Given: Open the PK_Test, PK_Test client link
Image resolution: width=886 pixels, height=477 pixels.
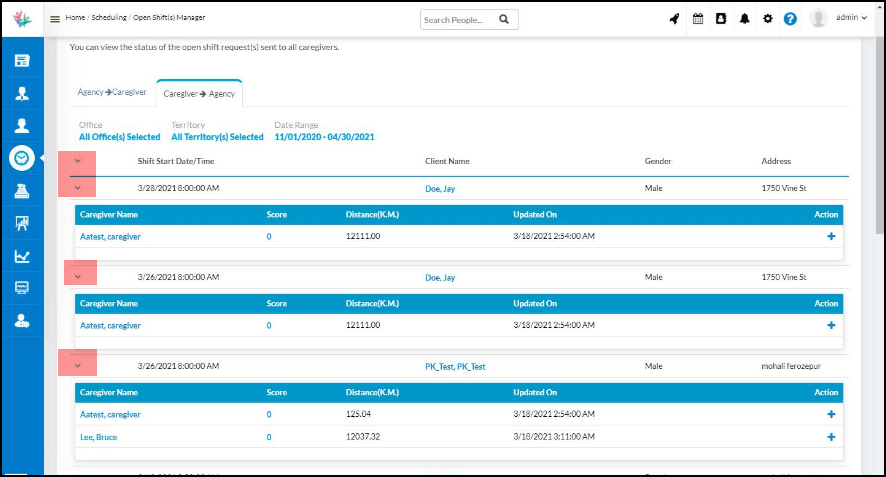Looking at the screenshot, I should tap(455, 367).
